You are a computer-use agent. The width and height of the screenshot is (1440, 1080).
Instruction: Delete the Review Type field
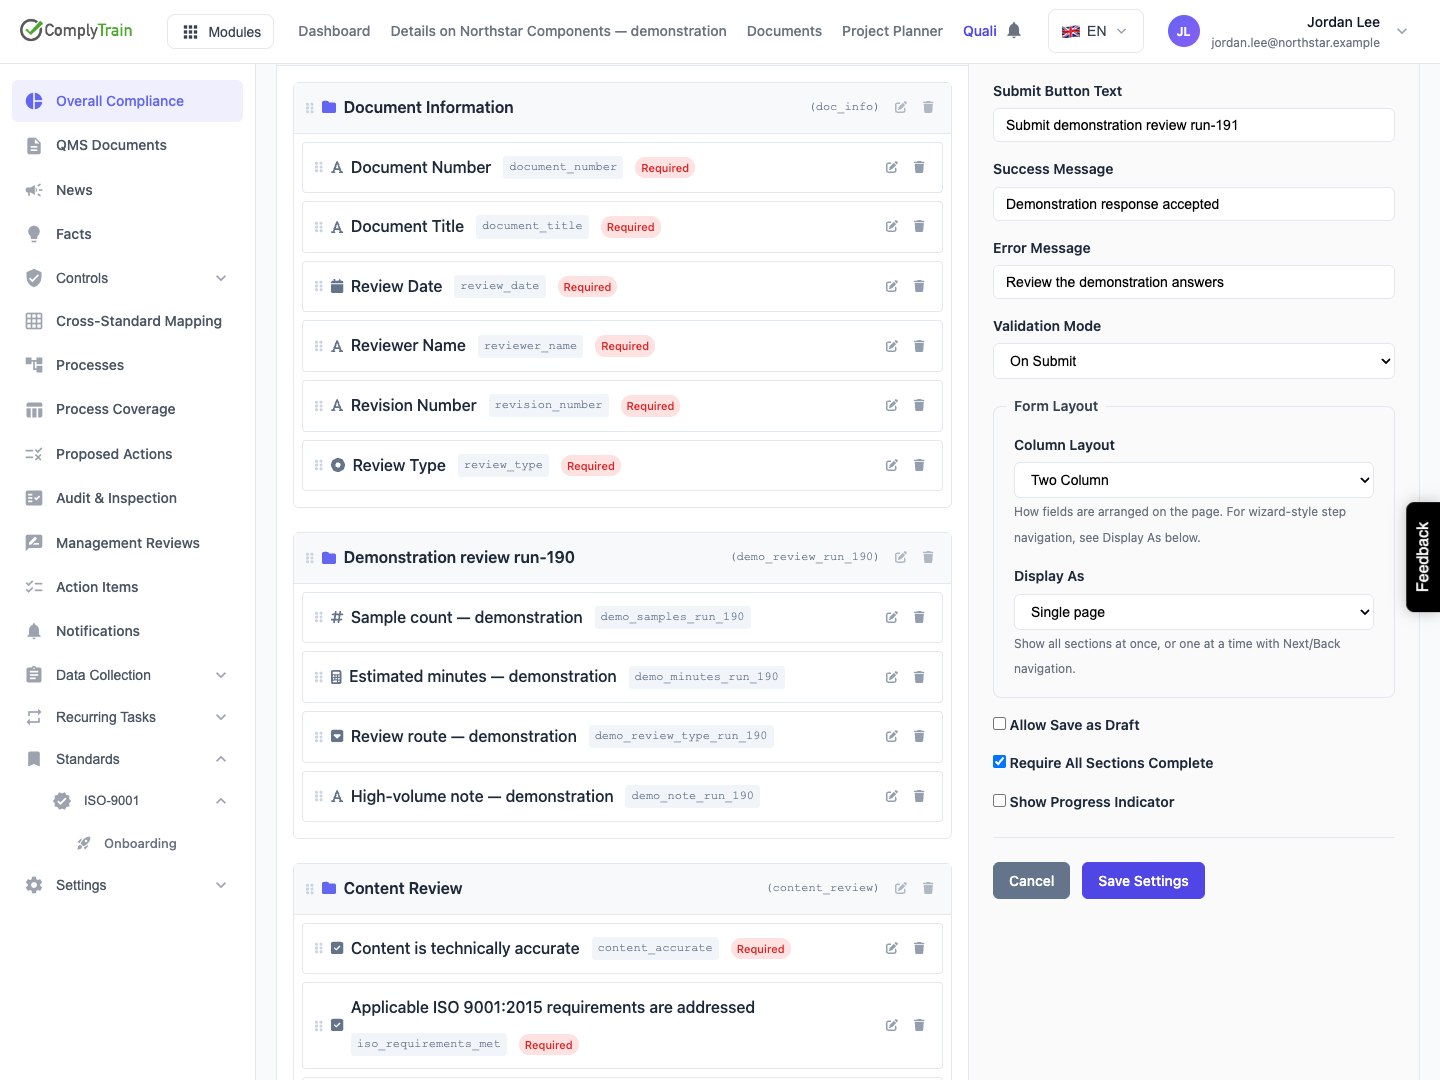[919, 465]
